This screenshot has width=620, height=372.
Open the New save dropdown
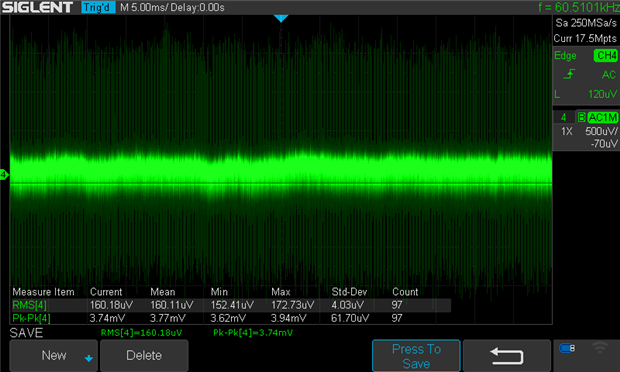tap(53, 355)
